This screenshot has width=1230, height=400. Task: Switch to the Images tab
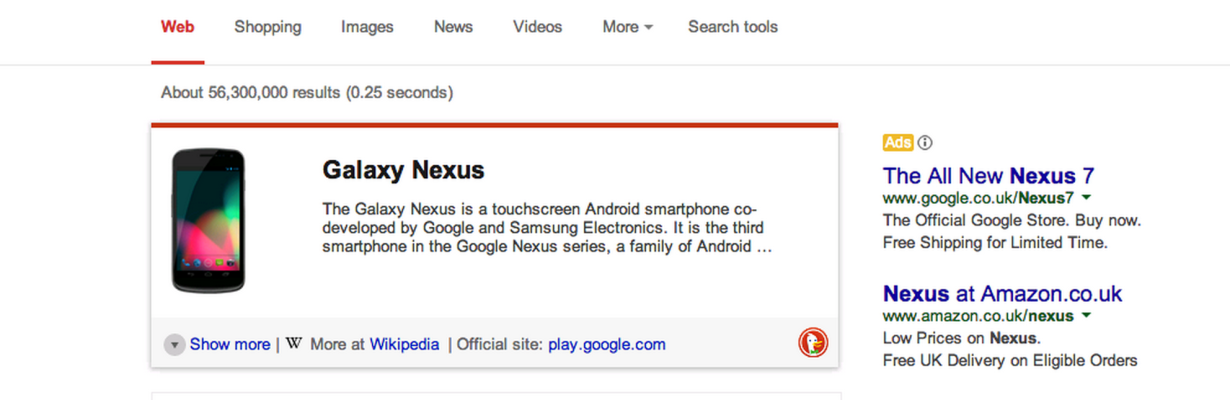click(x=367, y=27)
